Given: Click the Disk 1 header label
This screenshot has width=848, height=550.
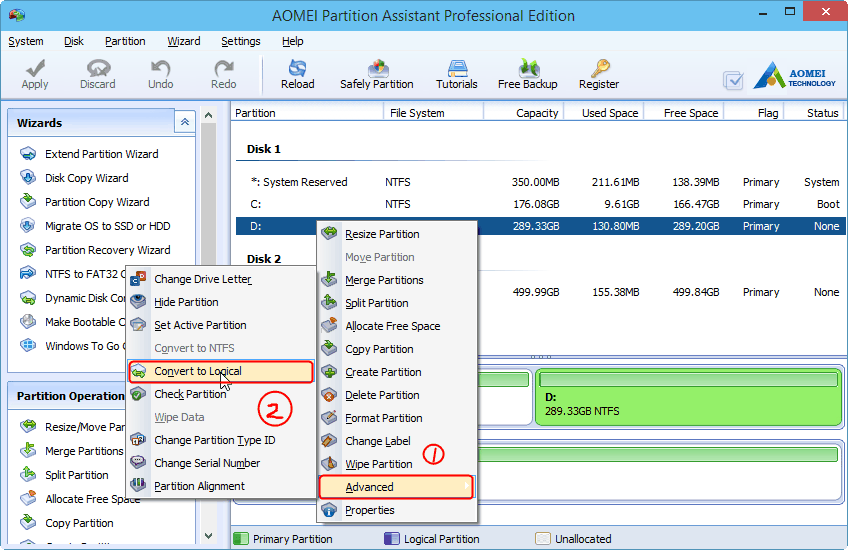Looking at the screenshot, I should click(263, 149).
